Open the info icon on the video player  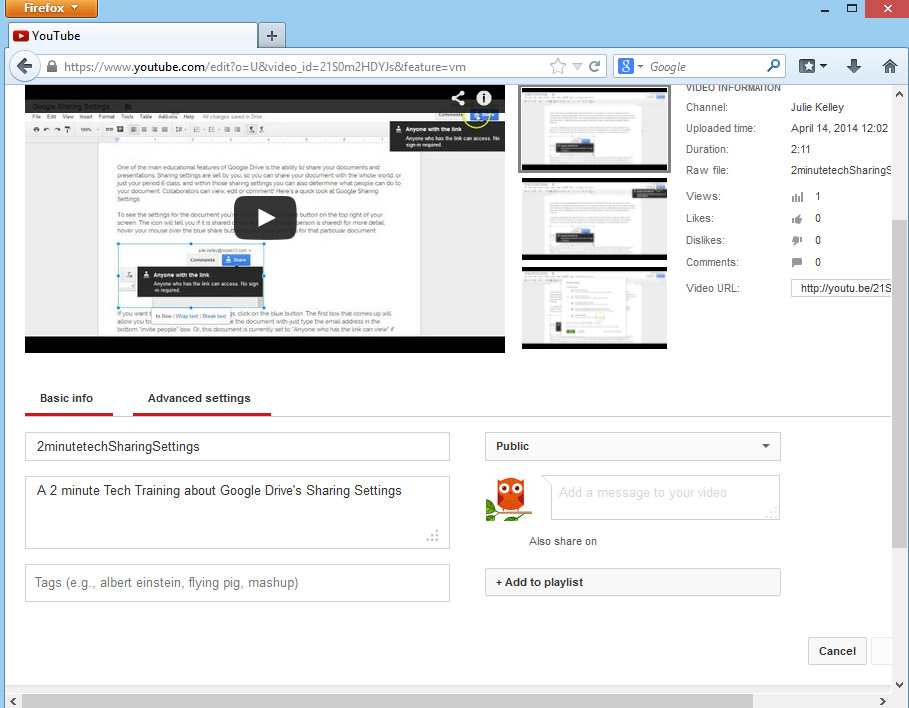pos(483,98)
